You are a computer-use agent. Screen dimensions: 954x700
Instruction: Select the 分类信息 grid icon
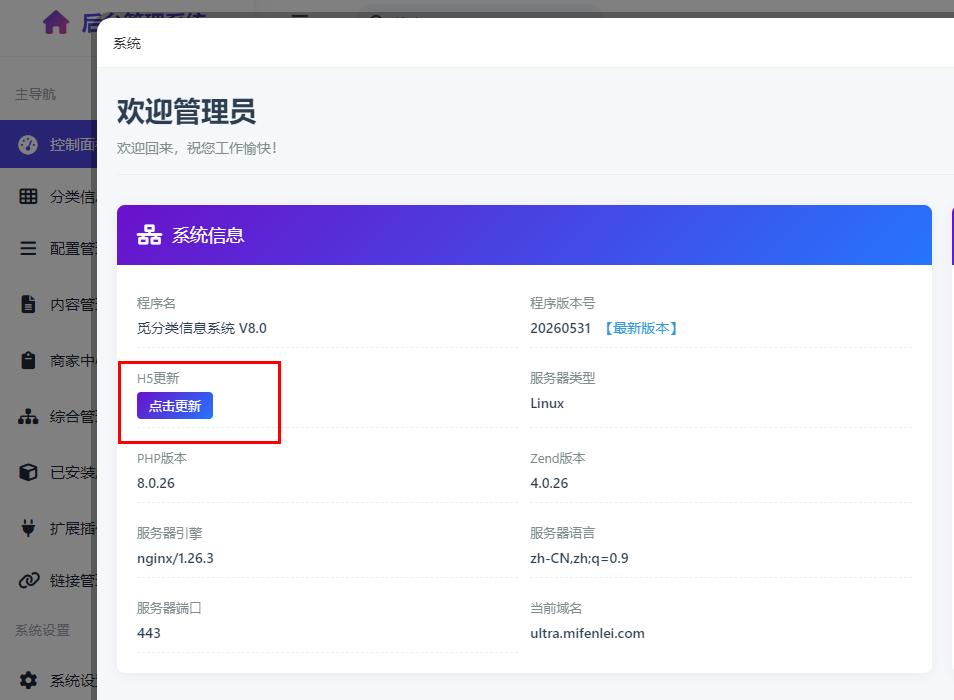click(x=28, y=196)
